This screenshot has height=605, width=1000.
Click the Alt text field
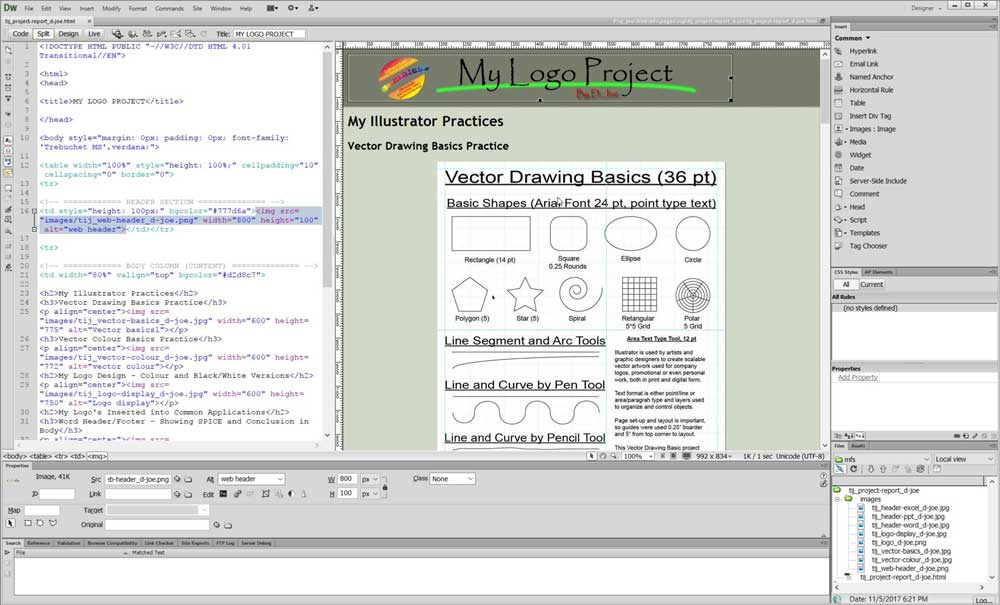[250, 479]
